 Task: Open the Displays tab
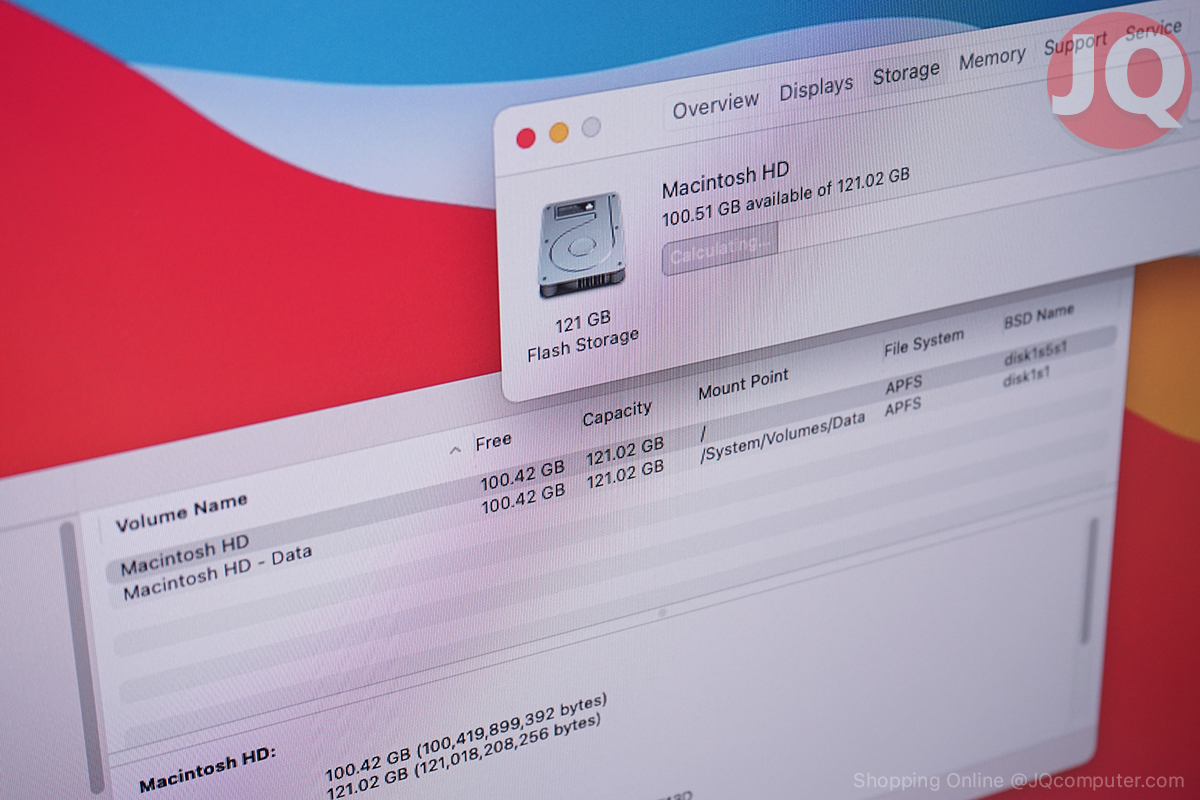tap(816, 88)
